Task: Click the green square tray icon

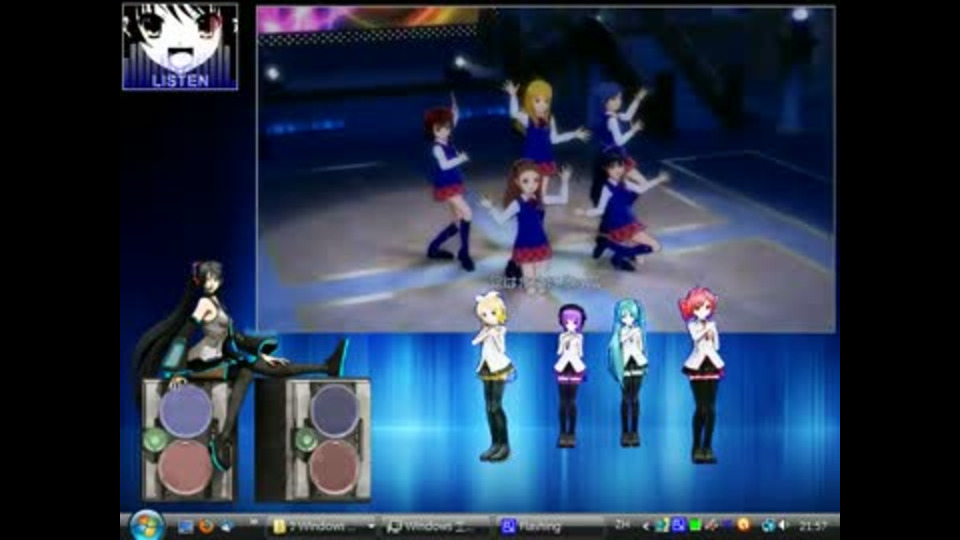Action: [x=695, y=525]
